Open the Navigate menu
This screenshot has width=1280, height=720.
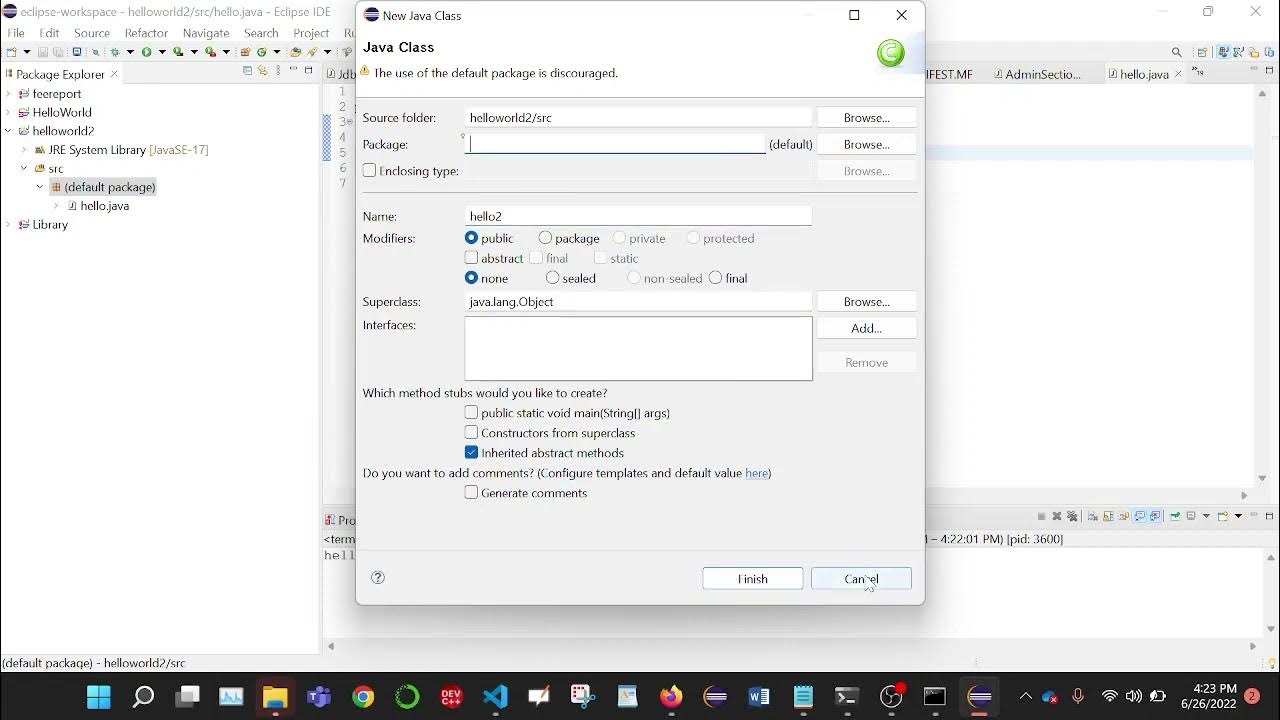206,33
